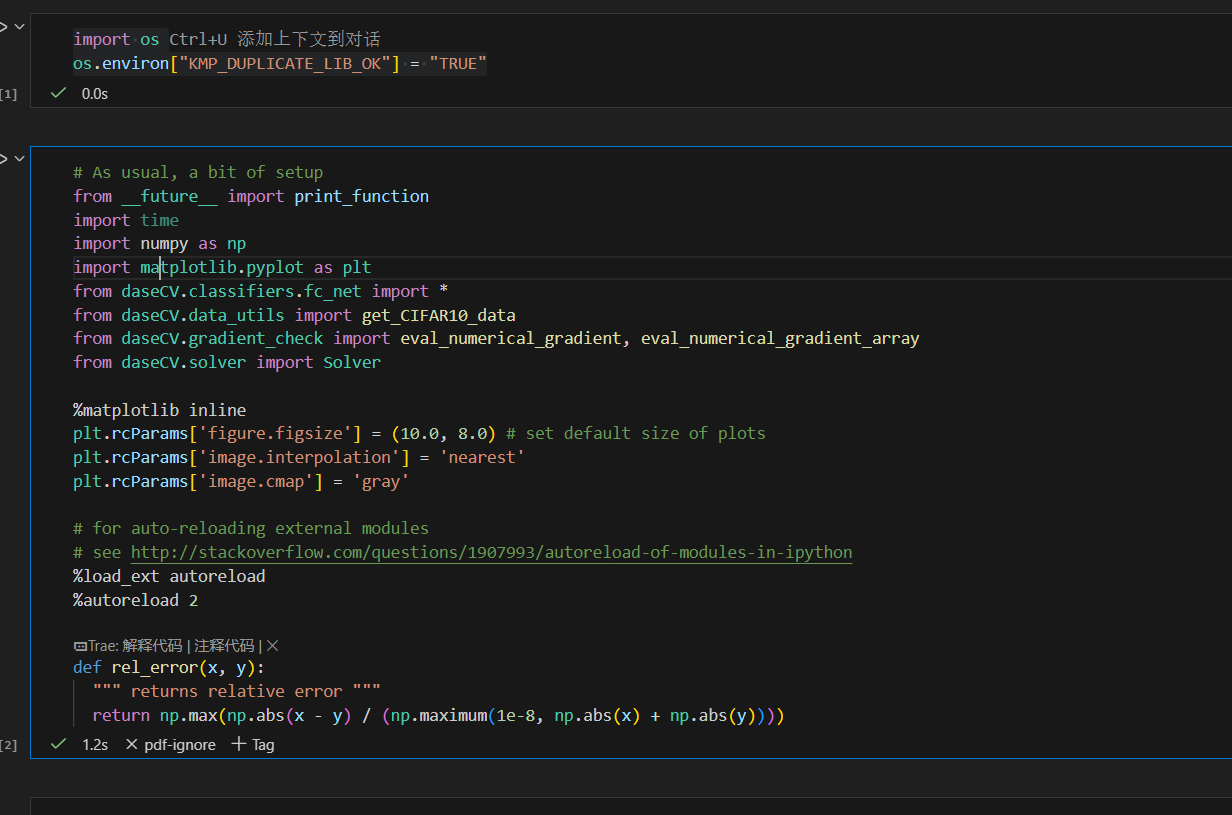This screenshot has width=1232, height=815.
Task: Click execution count [2]
Action: (x=8, y=745)
